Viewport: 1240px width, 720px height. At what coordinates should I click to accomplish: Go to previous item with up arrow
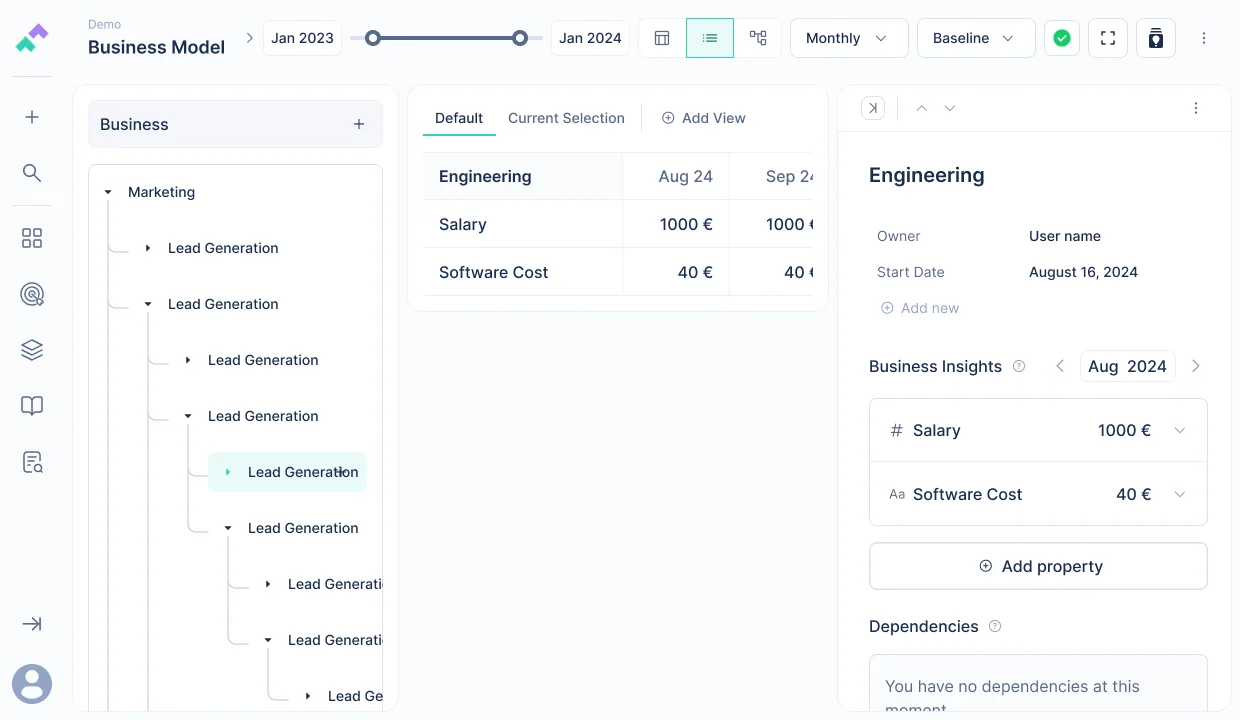[922, 108]
